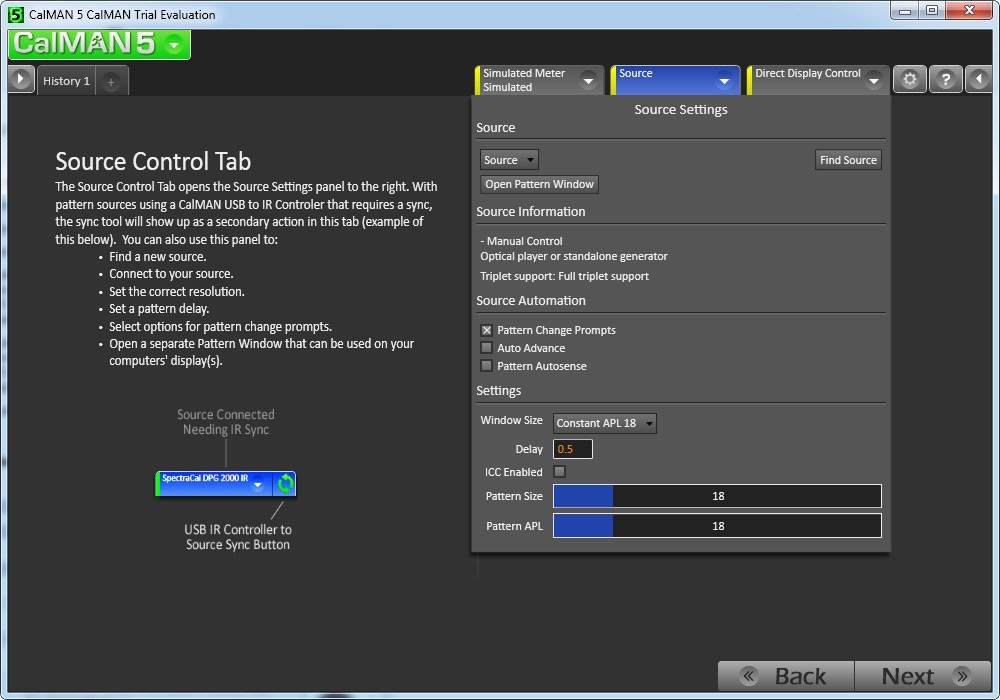Add a new history tab with plus

tap(111, 82)
